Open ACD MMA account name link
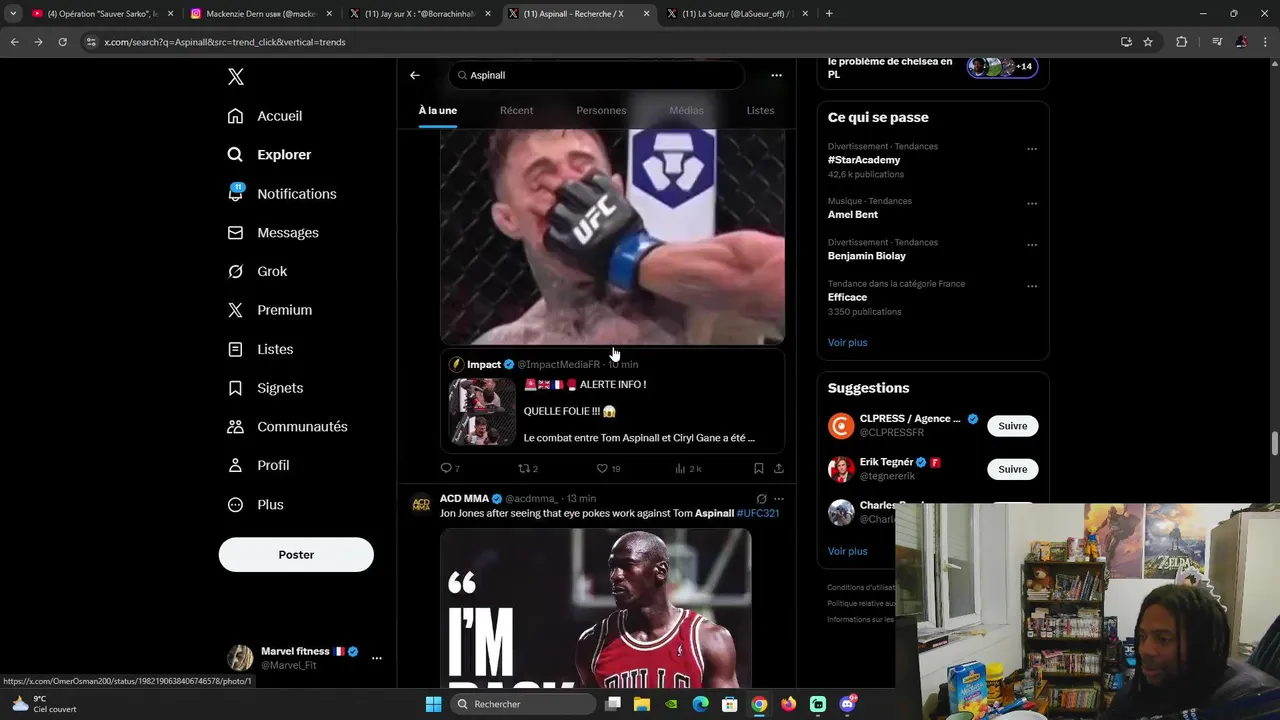The width and height of the screenshot is (1280, 720). (x=464, y=499)
